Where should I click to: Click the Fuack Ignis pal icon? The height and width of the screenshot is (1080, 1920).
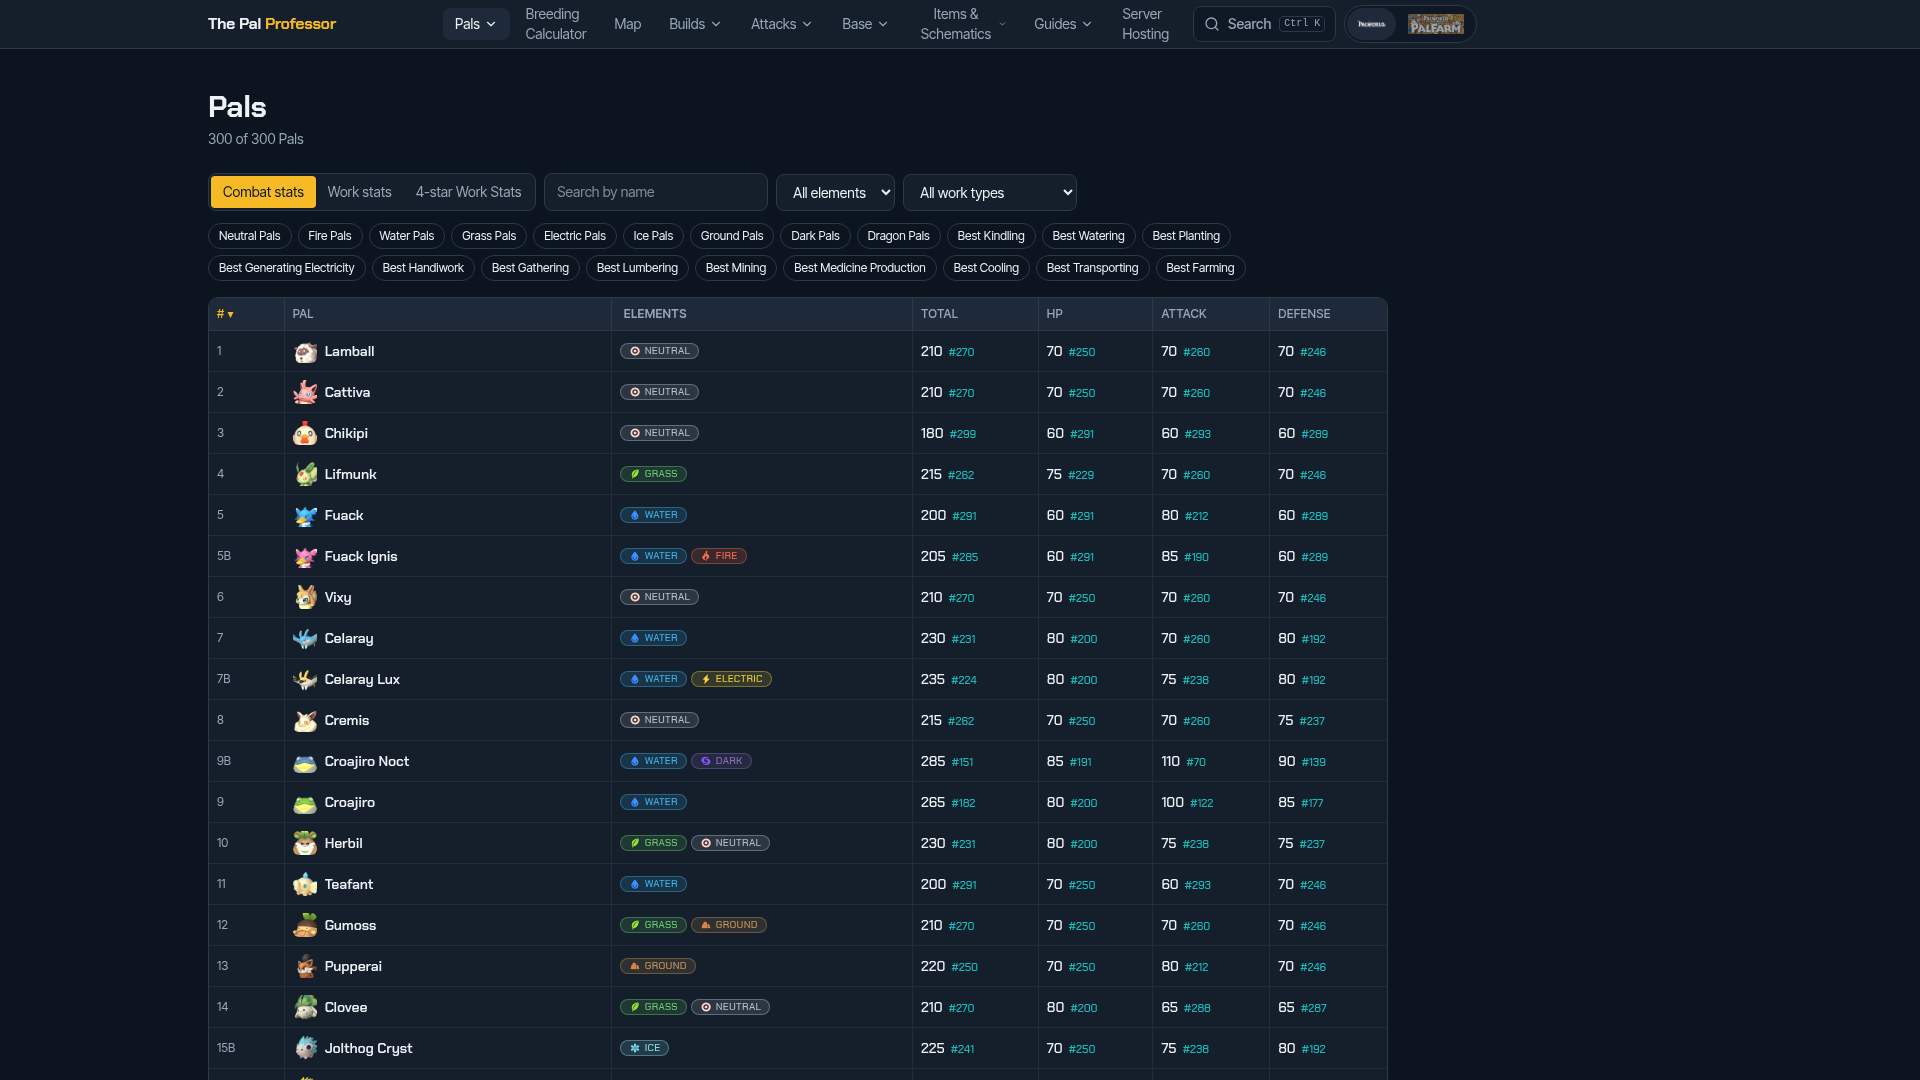305,557
